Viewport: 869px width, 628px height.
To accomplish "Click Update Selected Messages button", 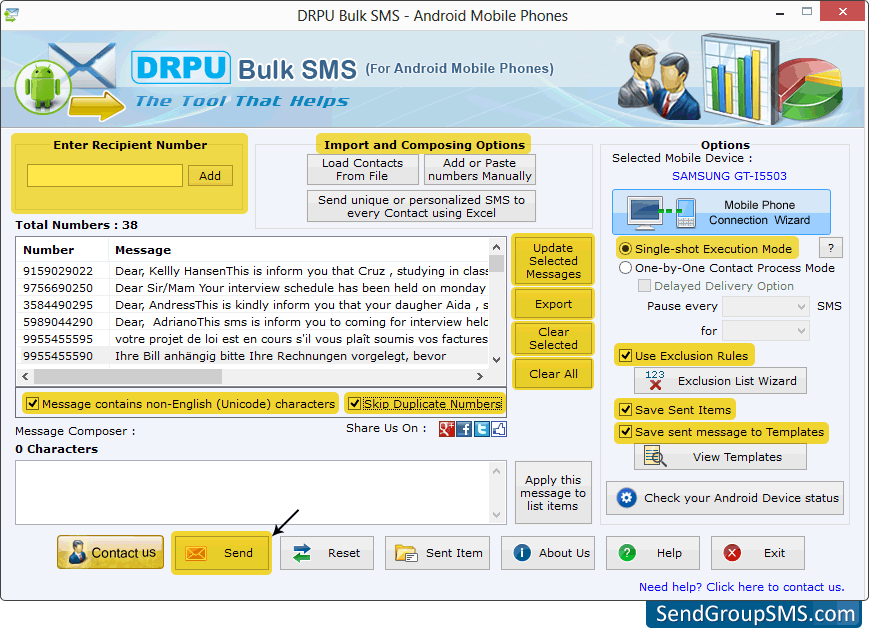I will [x=553, y=261].
